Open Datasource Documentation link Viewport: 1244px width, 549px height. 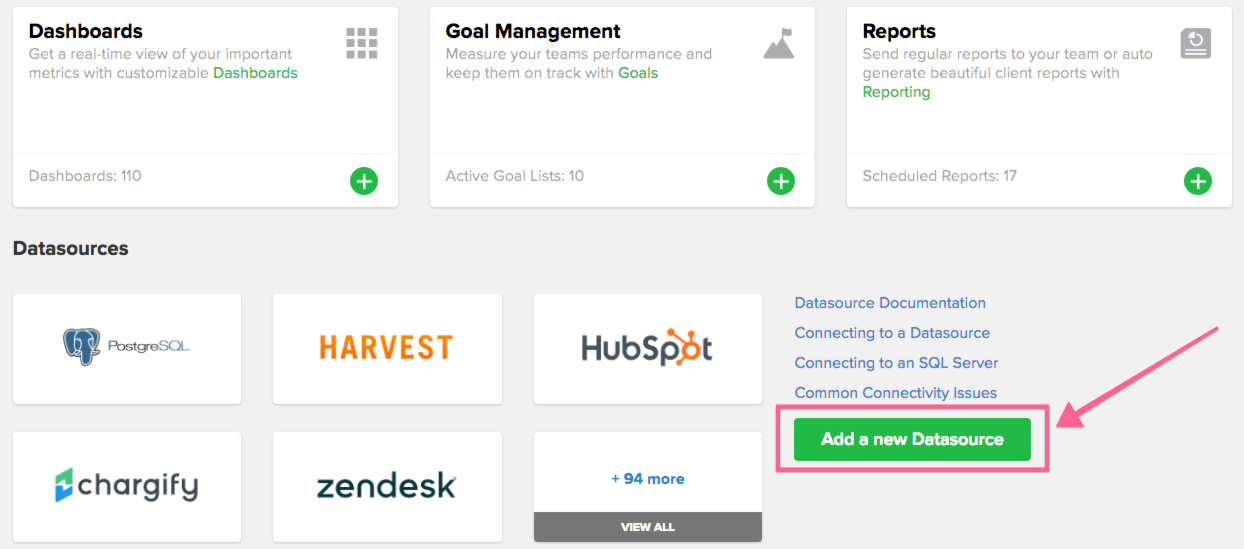coord(890,303)
